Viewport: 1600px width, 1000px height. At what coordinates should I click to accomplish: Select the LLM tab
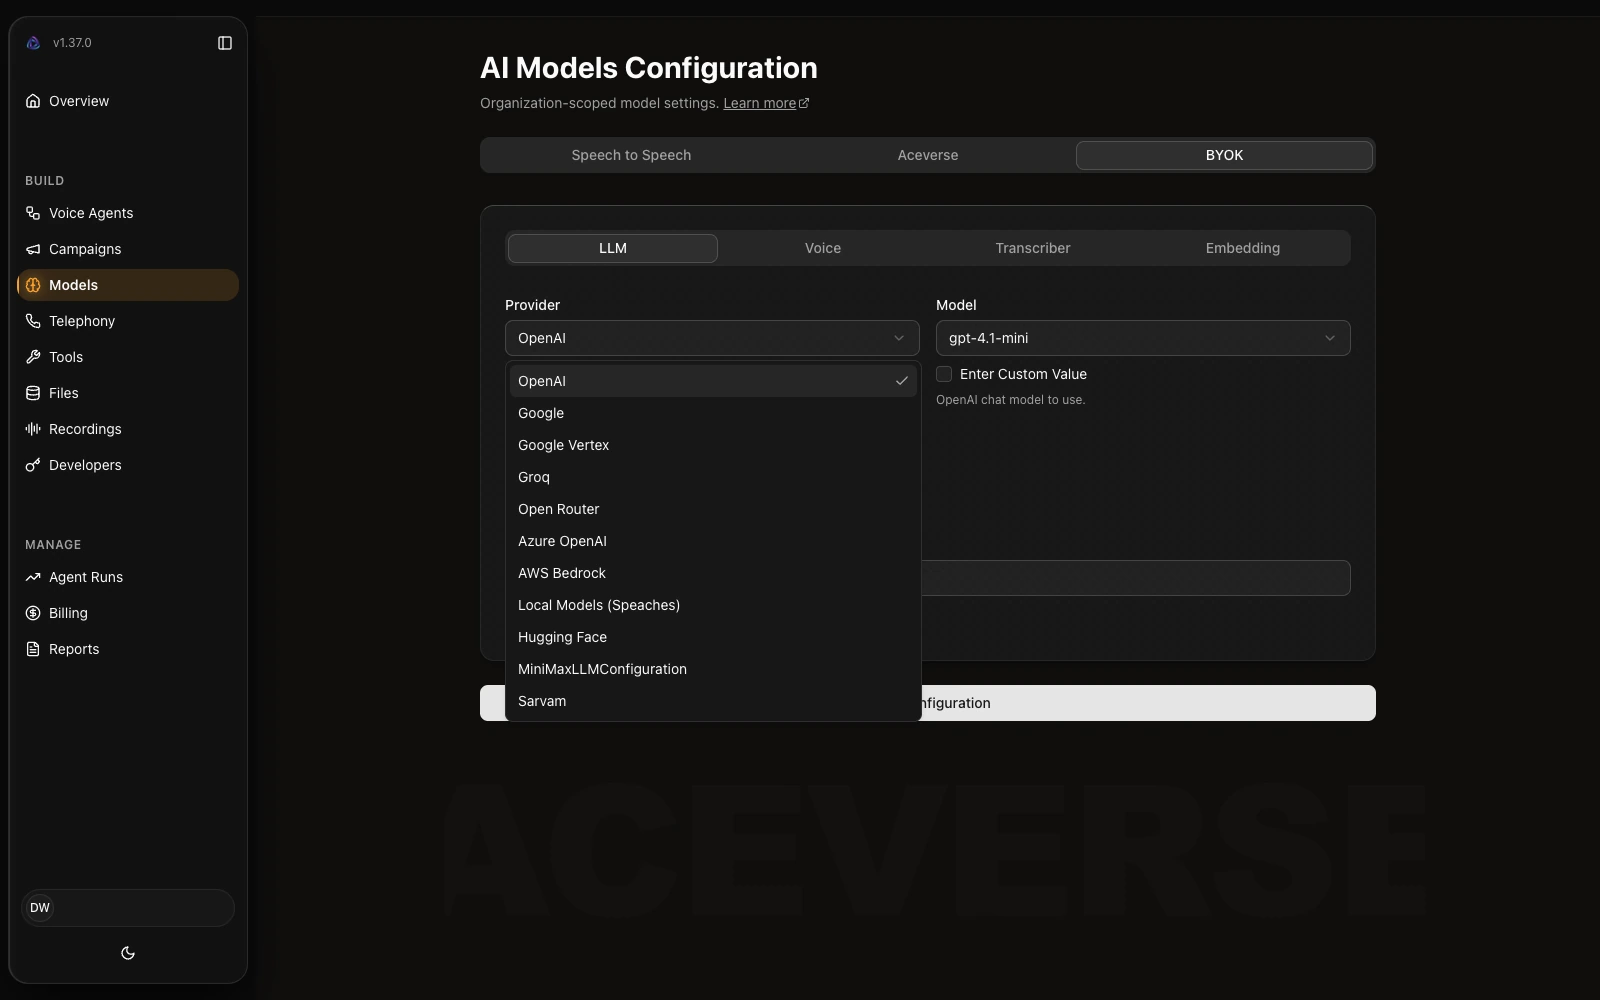click(x=613, y=248)
